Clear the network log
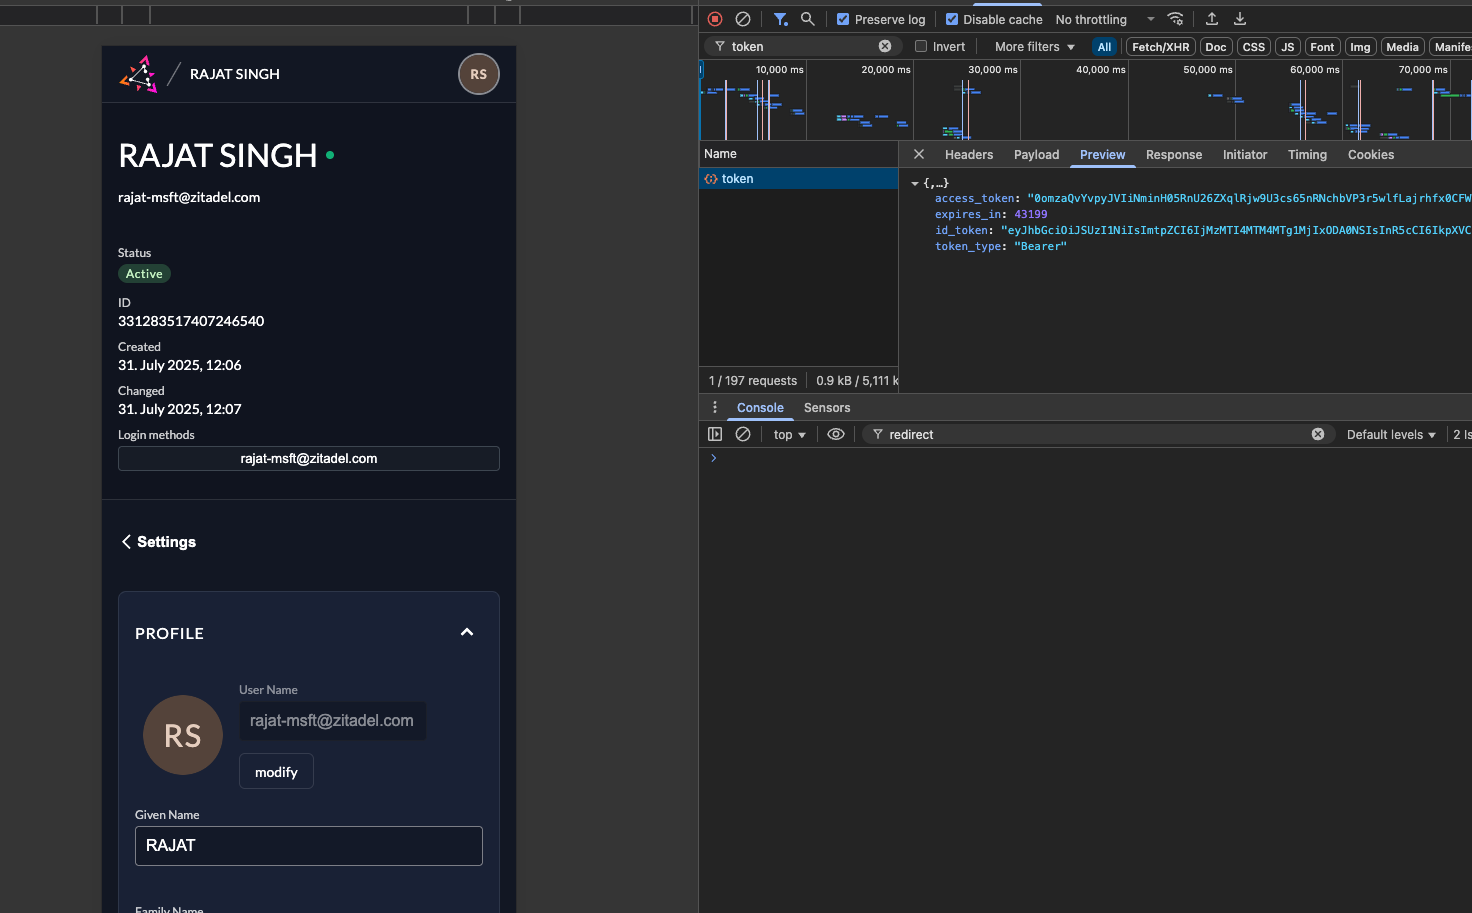 click(743, 19)
